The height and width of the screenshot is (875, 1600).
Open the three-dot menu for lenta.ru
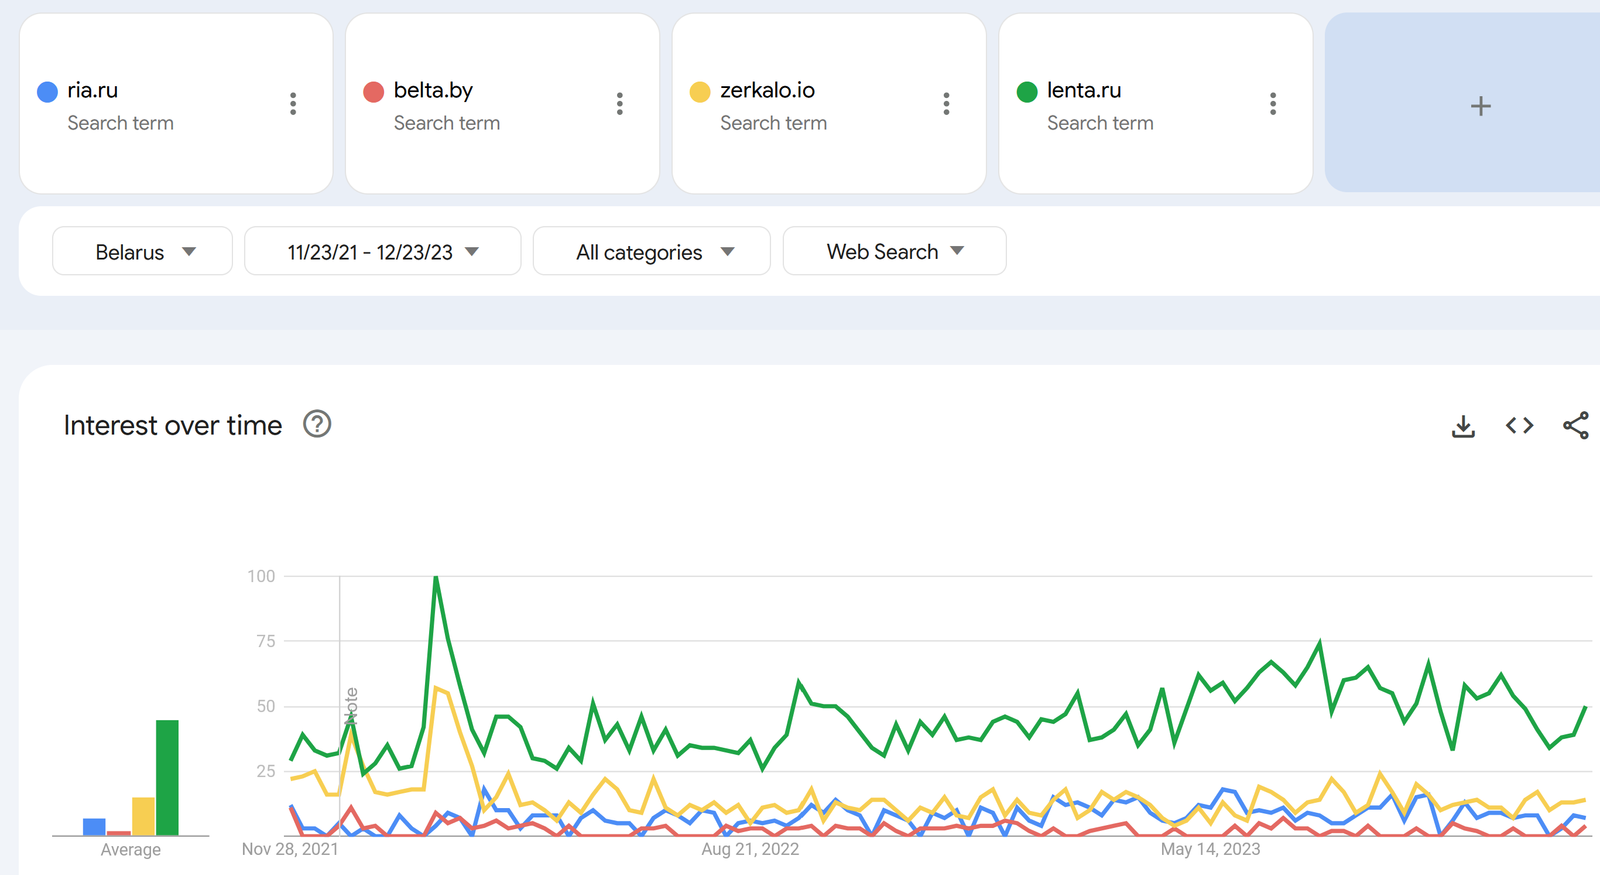1273,104
